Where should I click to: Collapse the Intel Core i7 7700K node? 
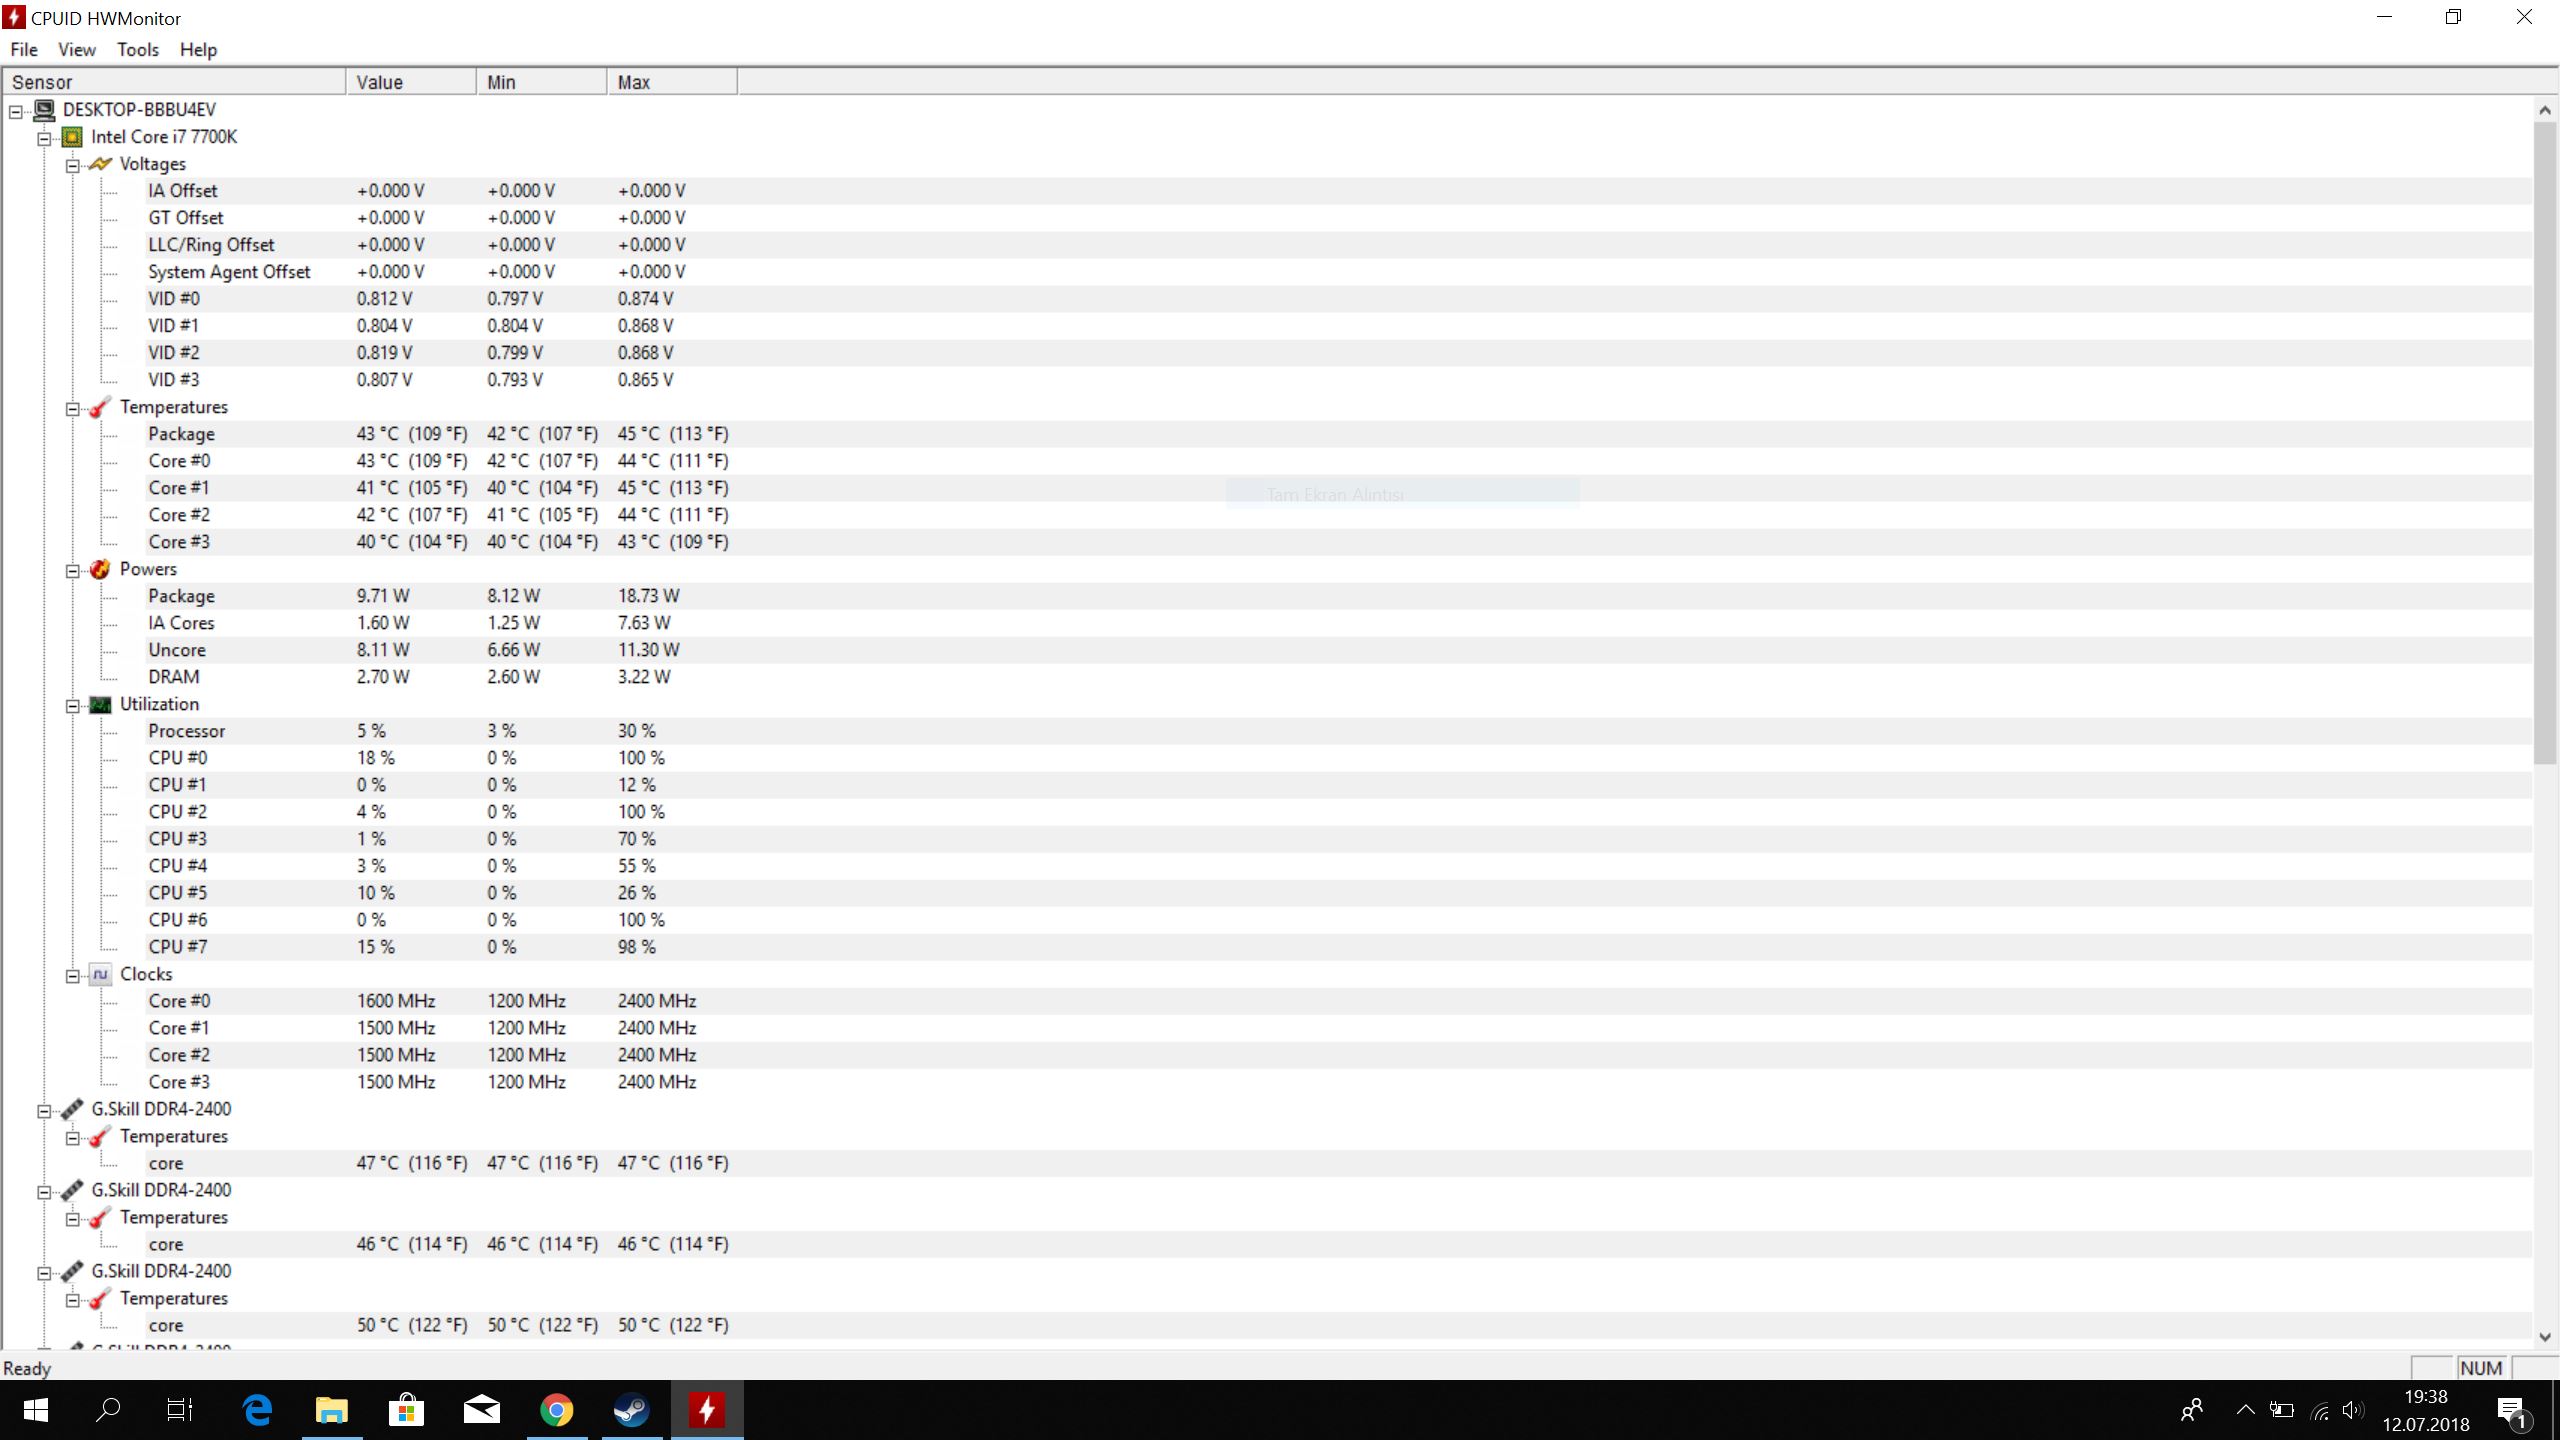[x=44, y=139]
